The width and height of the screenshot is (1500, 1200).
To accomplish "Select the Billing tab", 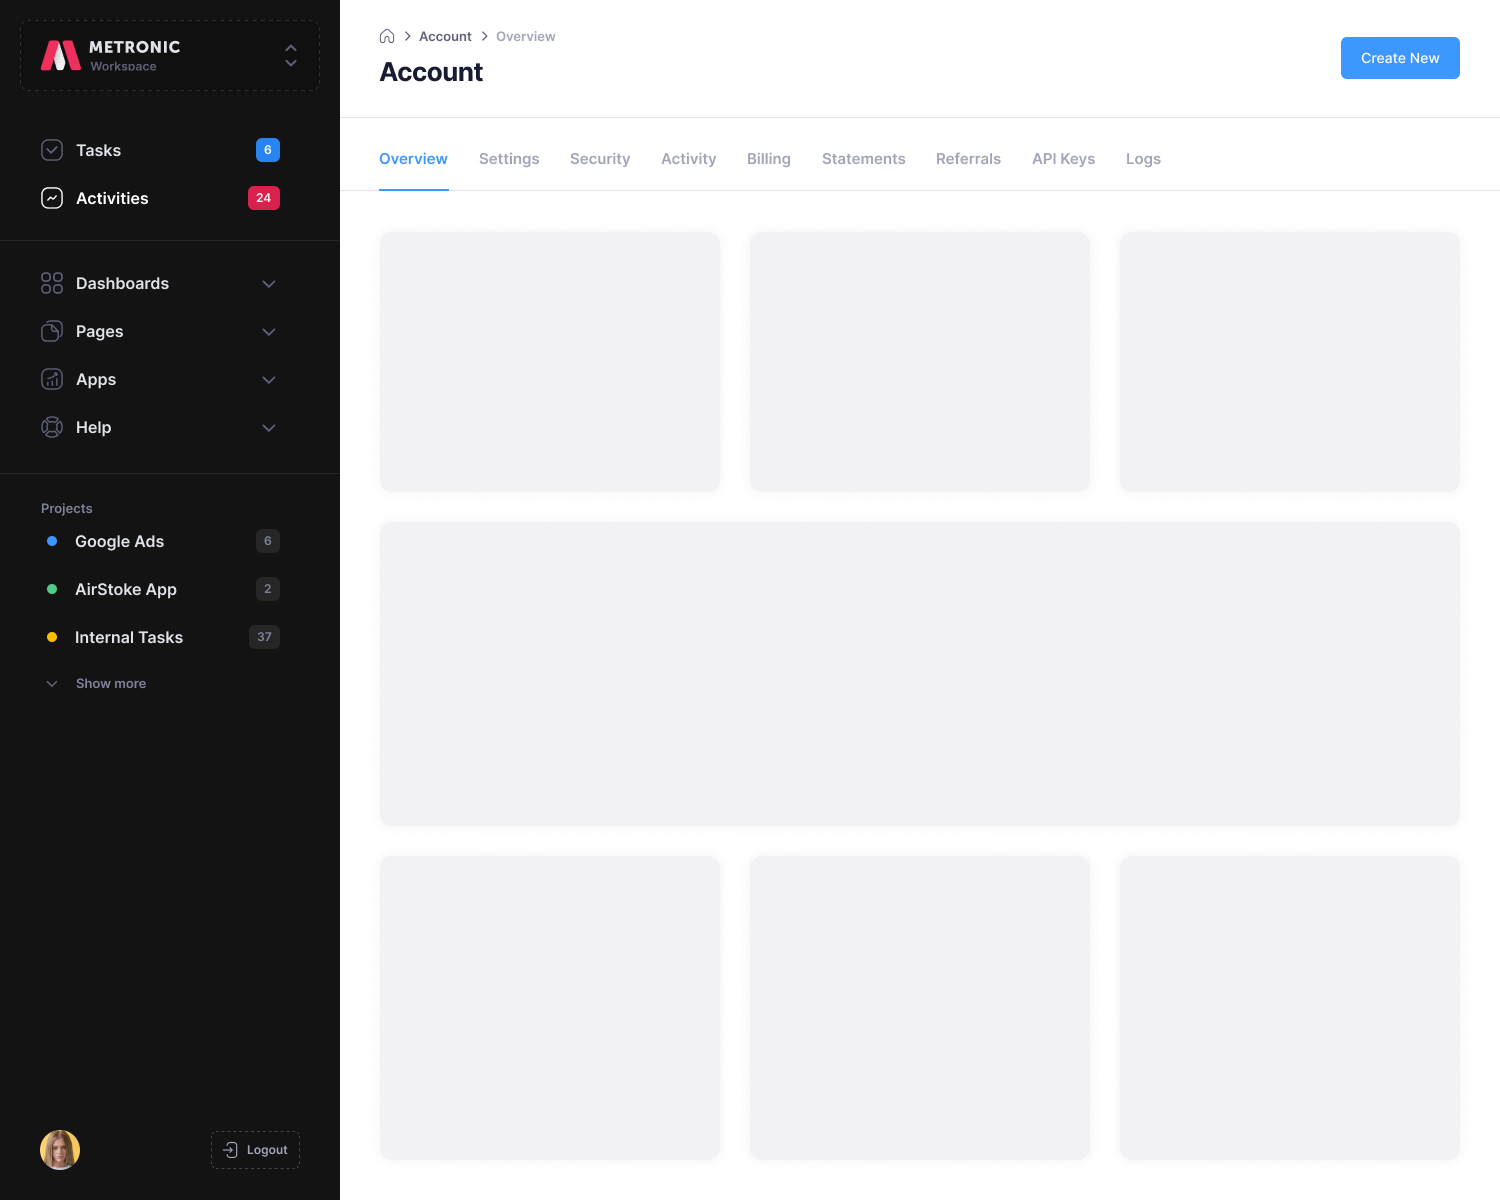I will tap(768, 159).
